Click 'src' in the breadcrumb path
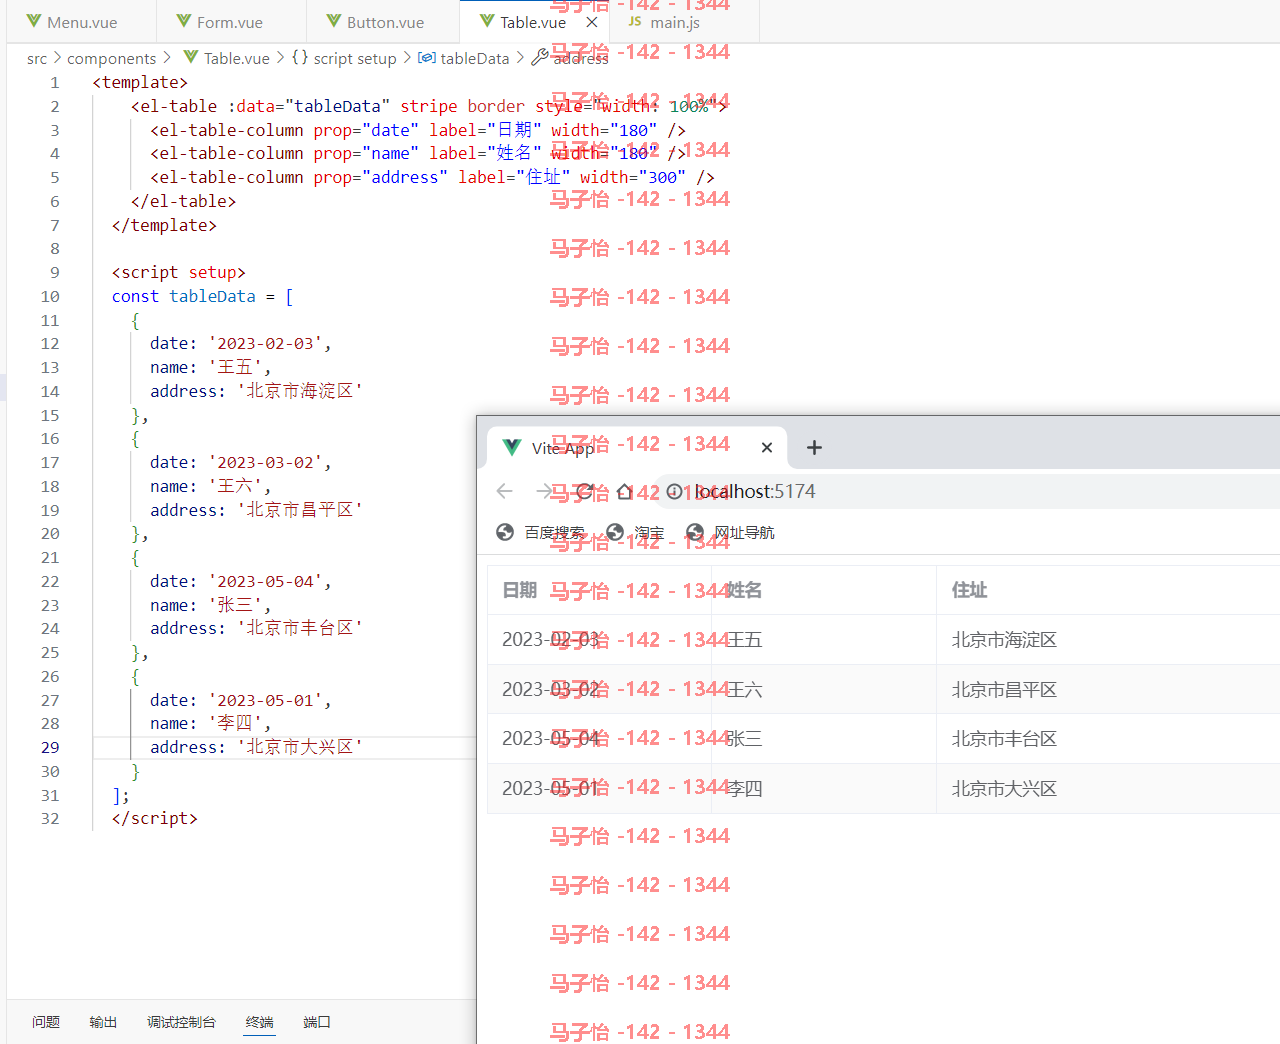The image size is (1280, 1044). tap(37, 58)
